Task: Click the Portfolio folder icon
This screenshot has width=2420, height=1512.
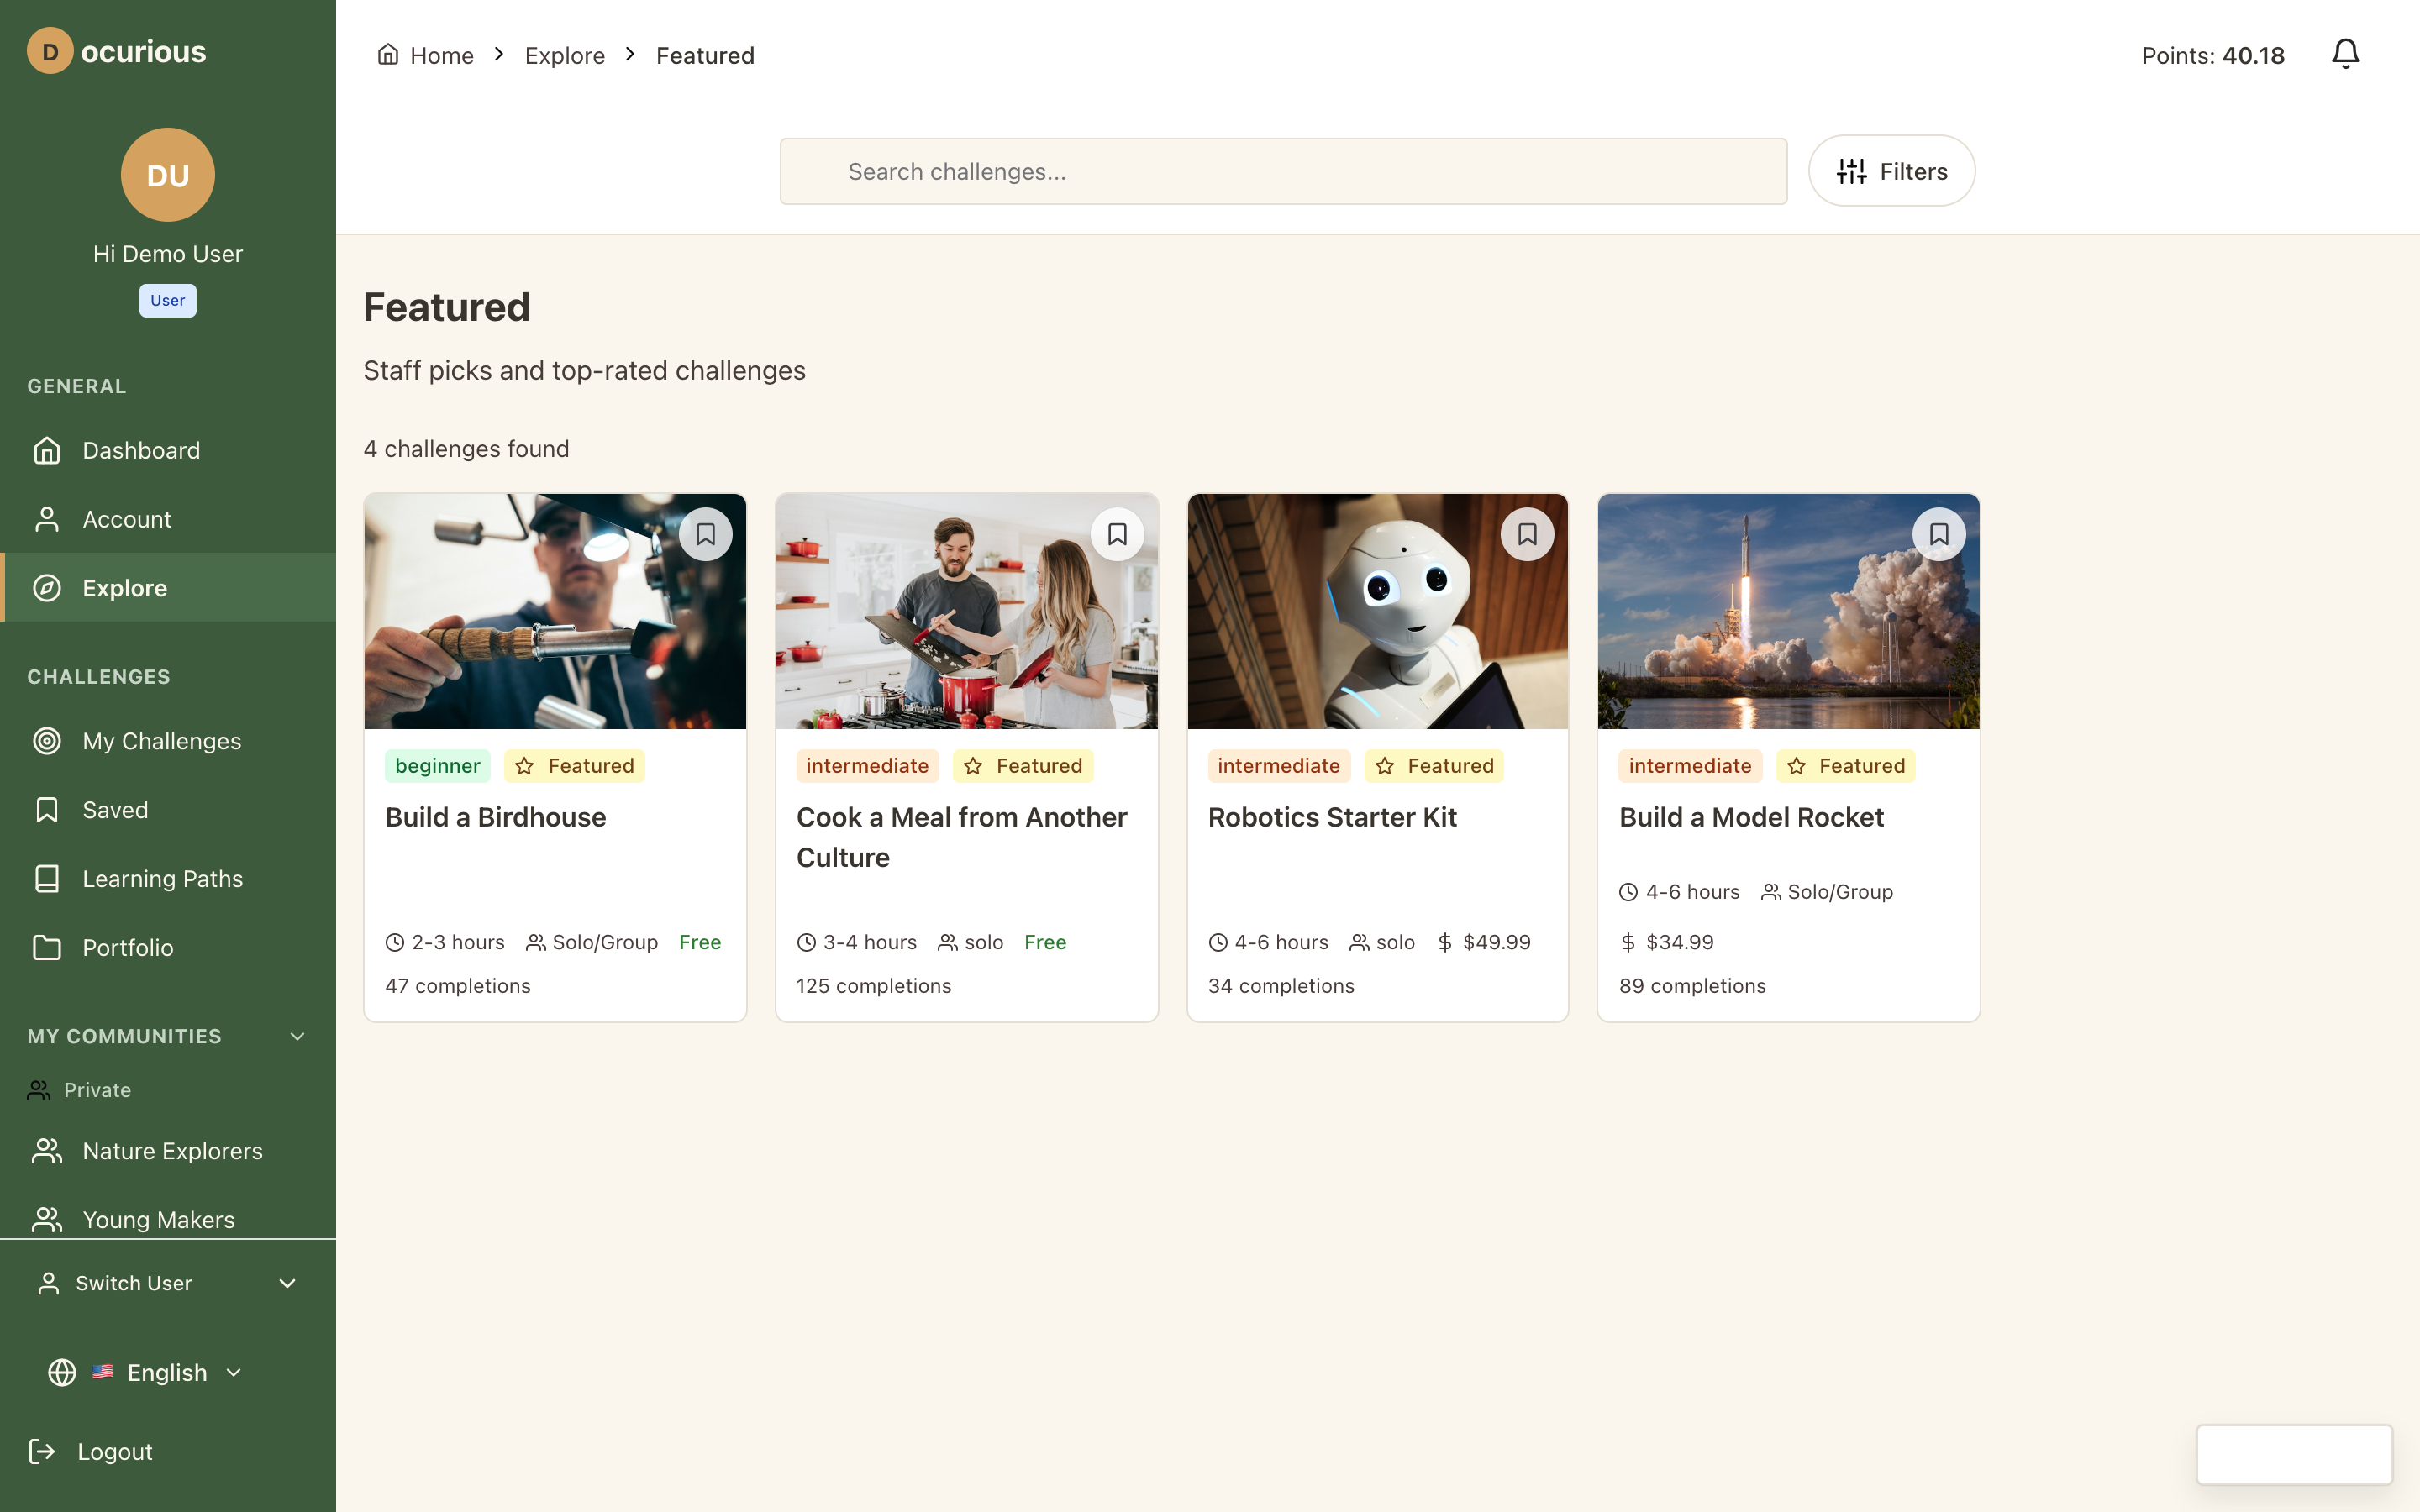Action: tap(47, 947)
